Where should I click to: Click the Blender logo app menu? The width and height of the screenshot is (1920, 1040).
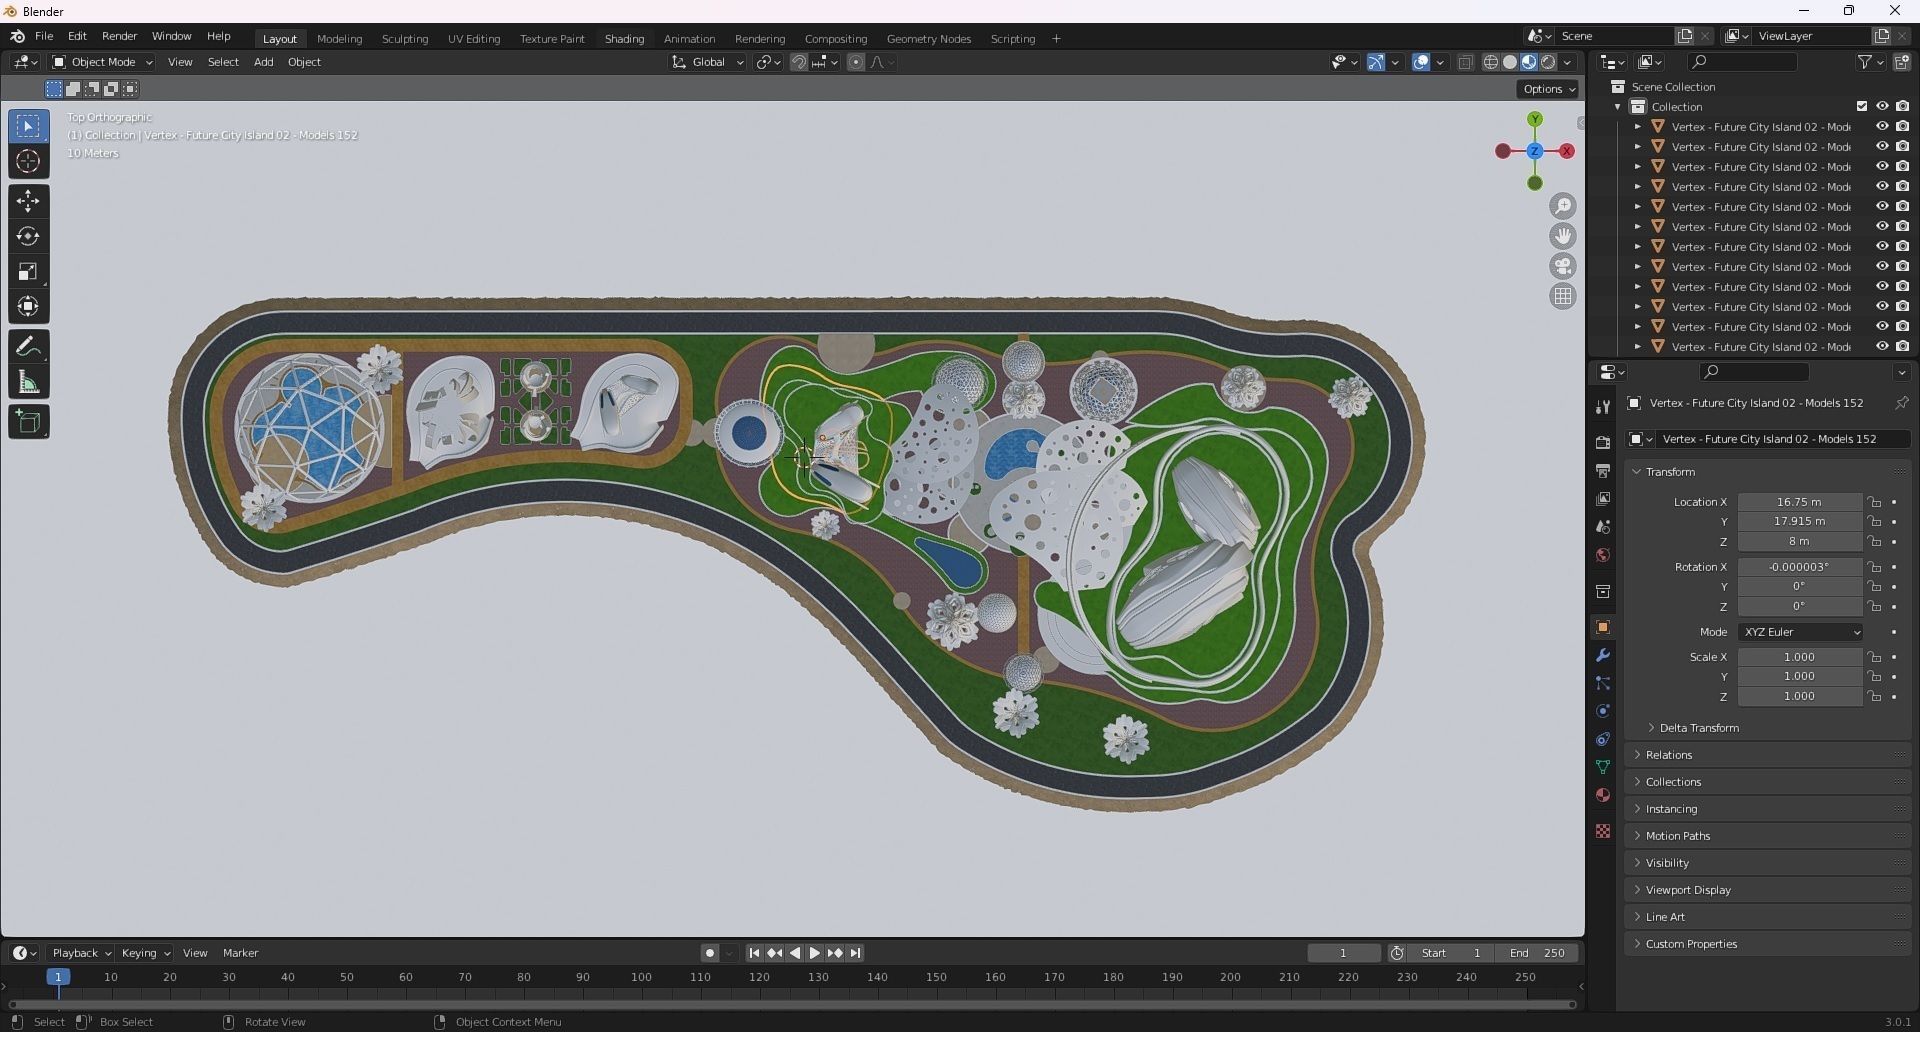(17, 37)
